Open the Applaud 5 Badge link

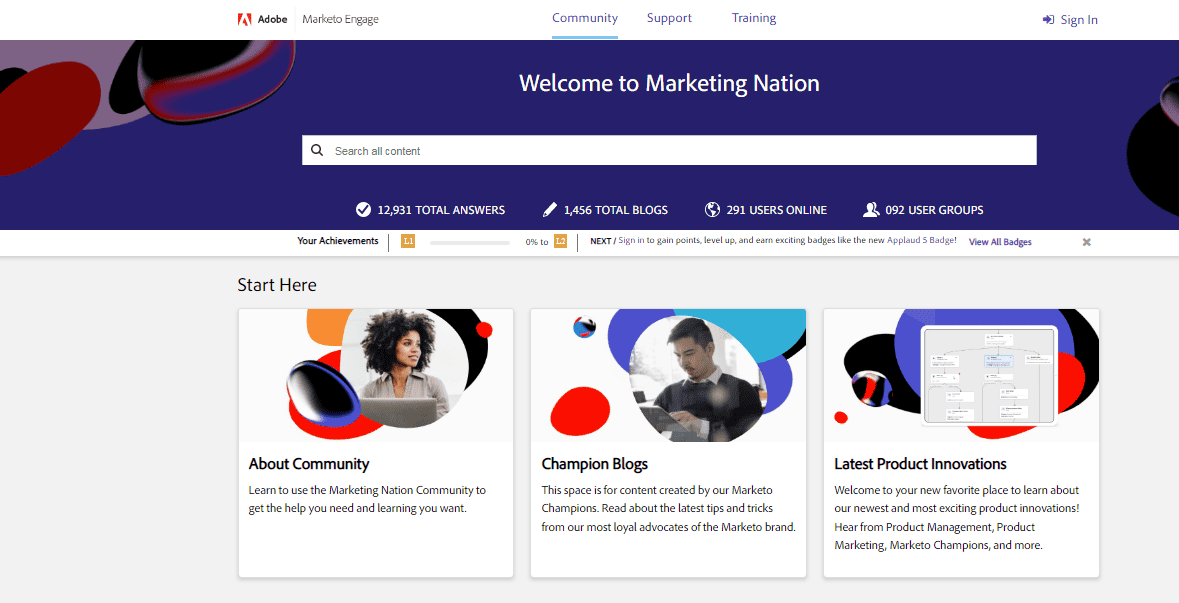pos(922,241)
